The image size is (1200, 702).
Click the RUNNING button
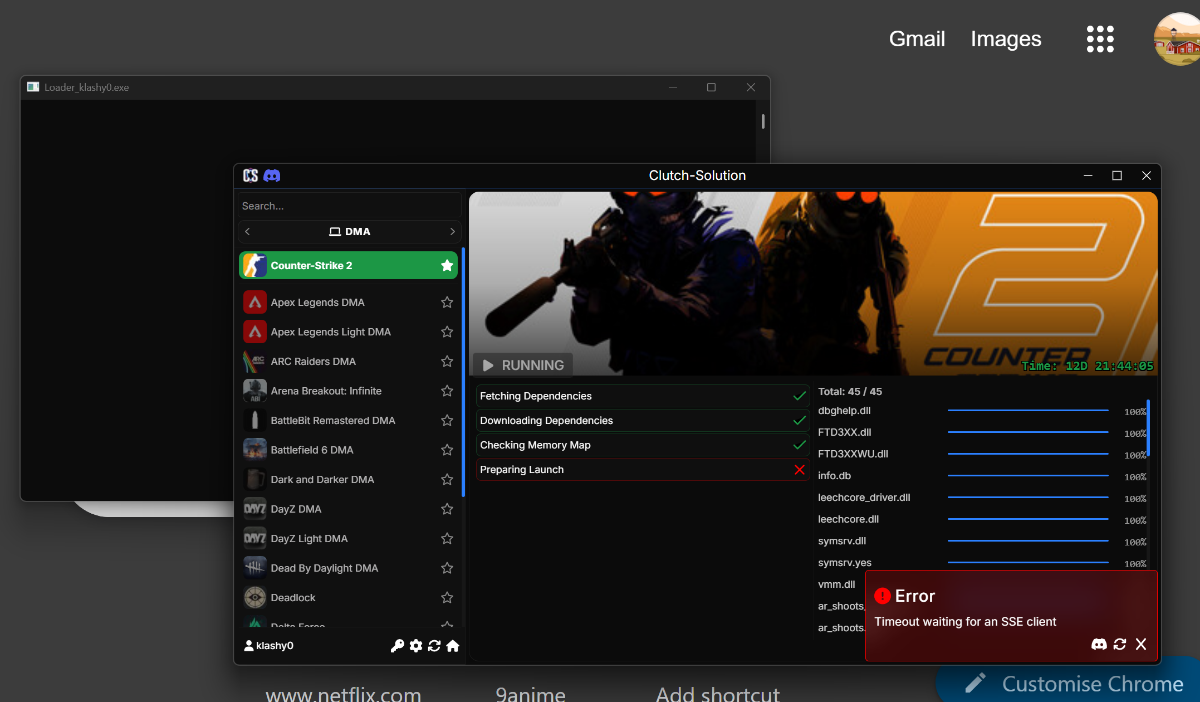tap(523, 365)
